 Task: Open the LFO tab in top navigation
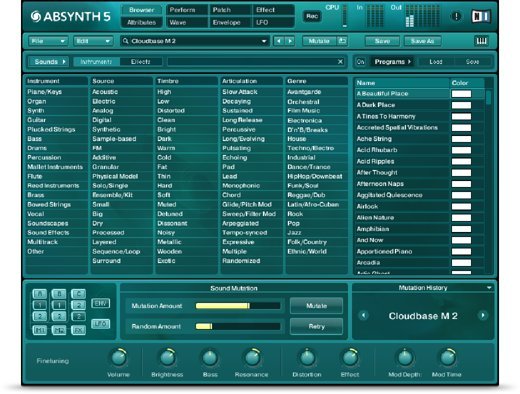[273, 22]
